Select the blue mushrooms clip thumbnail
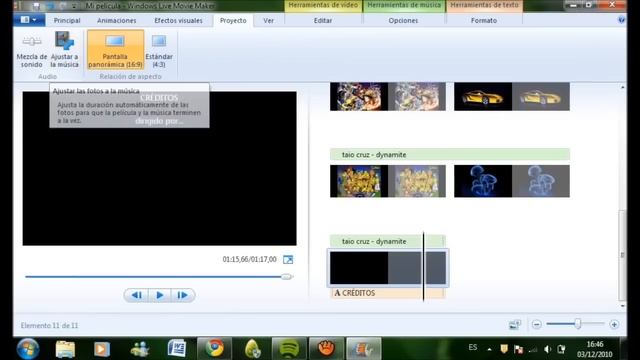Screen dimensions: 640x360 [512, 181]
